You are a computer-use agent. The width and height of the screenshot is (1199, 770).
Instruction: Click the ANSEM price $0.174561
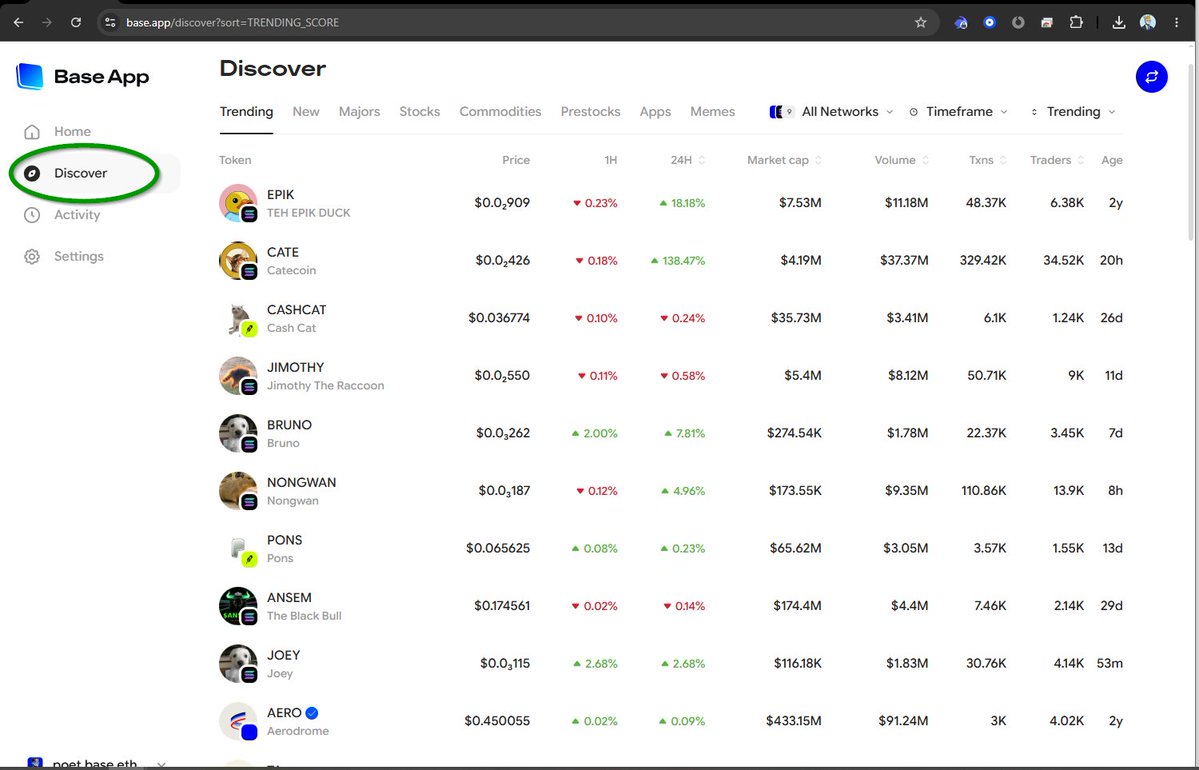[502, 606]
